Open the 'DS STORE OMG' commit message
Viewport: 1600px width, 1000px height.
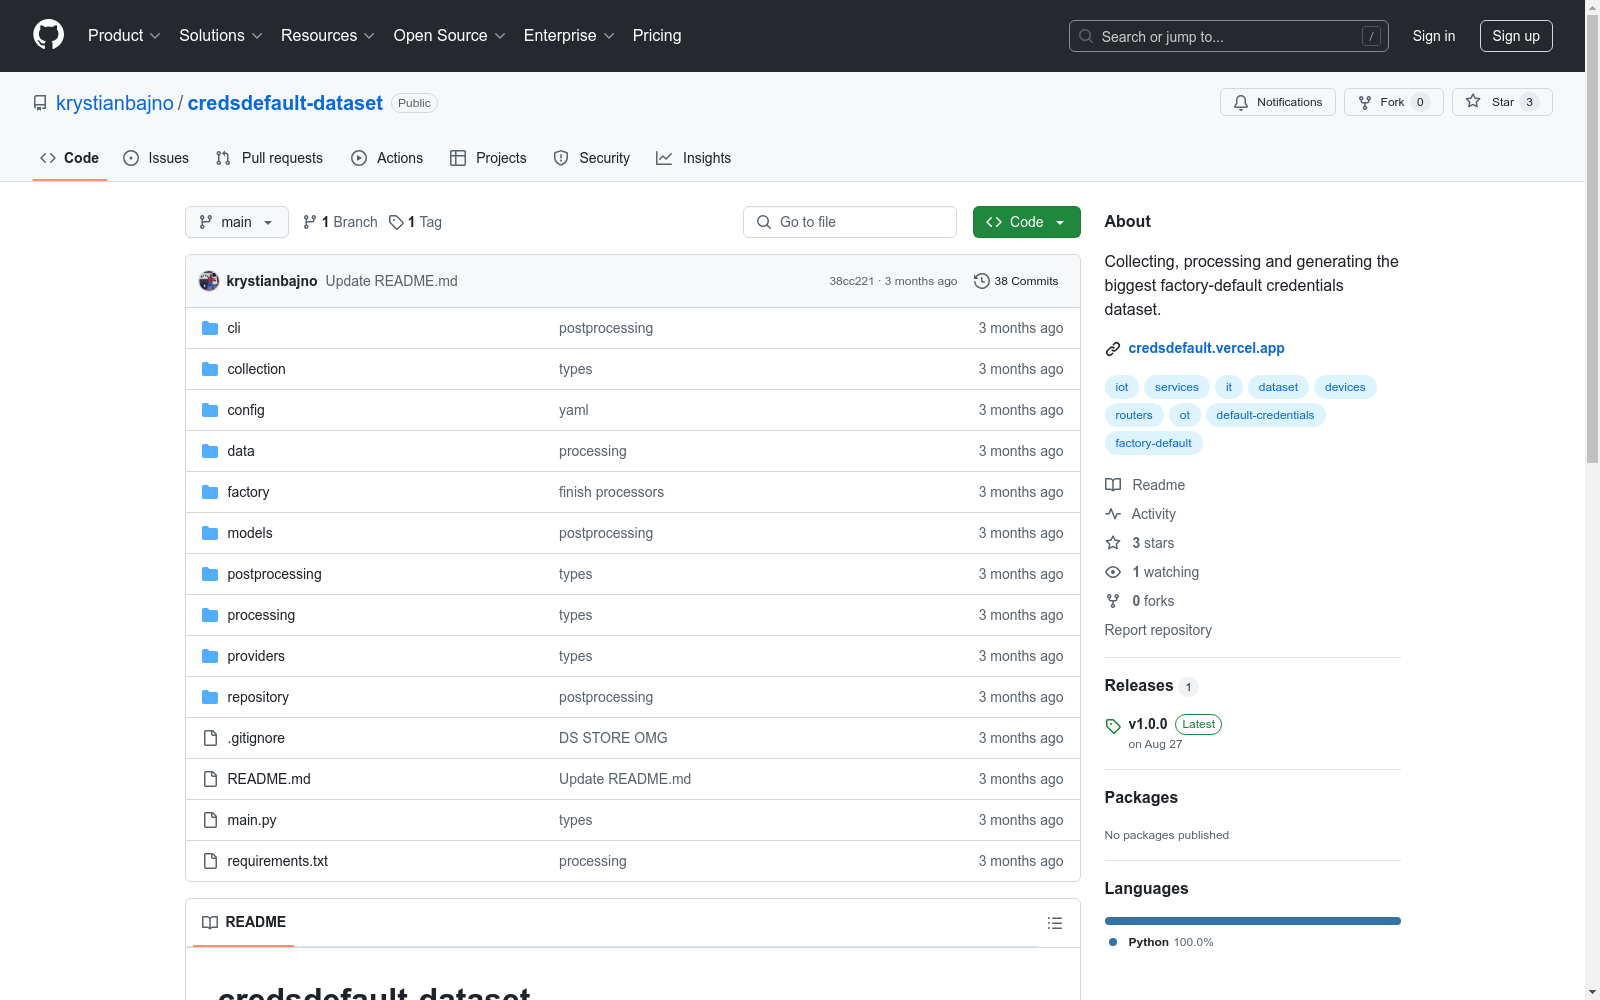pyautogui.click(x=613, y=738)
